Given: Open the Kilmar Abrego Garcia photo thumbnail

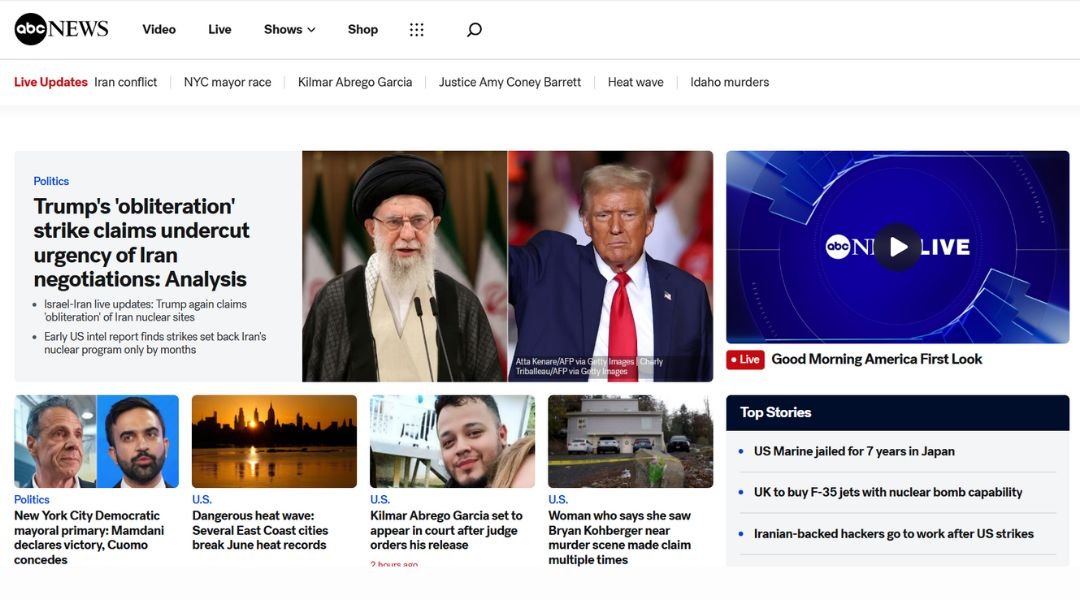Looking at the screenshot, I should coord(453,441).
